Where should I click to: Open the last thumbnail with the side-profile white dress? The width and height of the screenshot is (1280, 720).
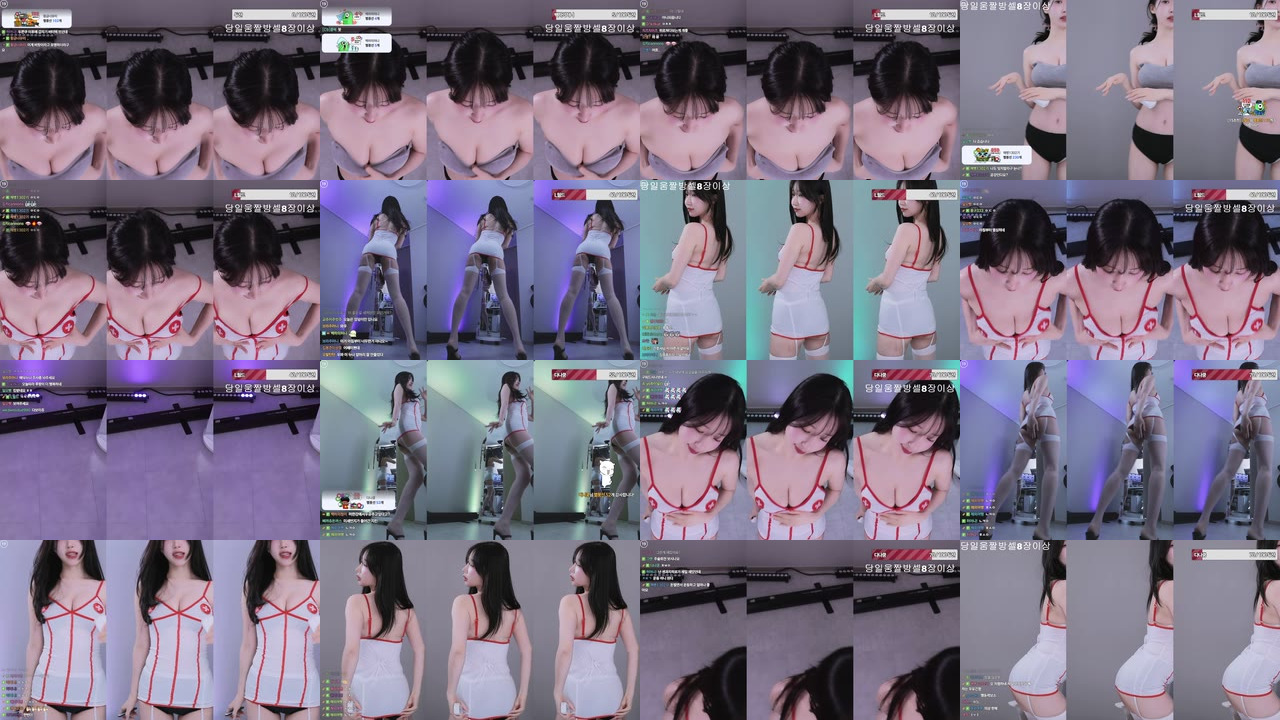pyautogui.click(x=1120, y=630)
